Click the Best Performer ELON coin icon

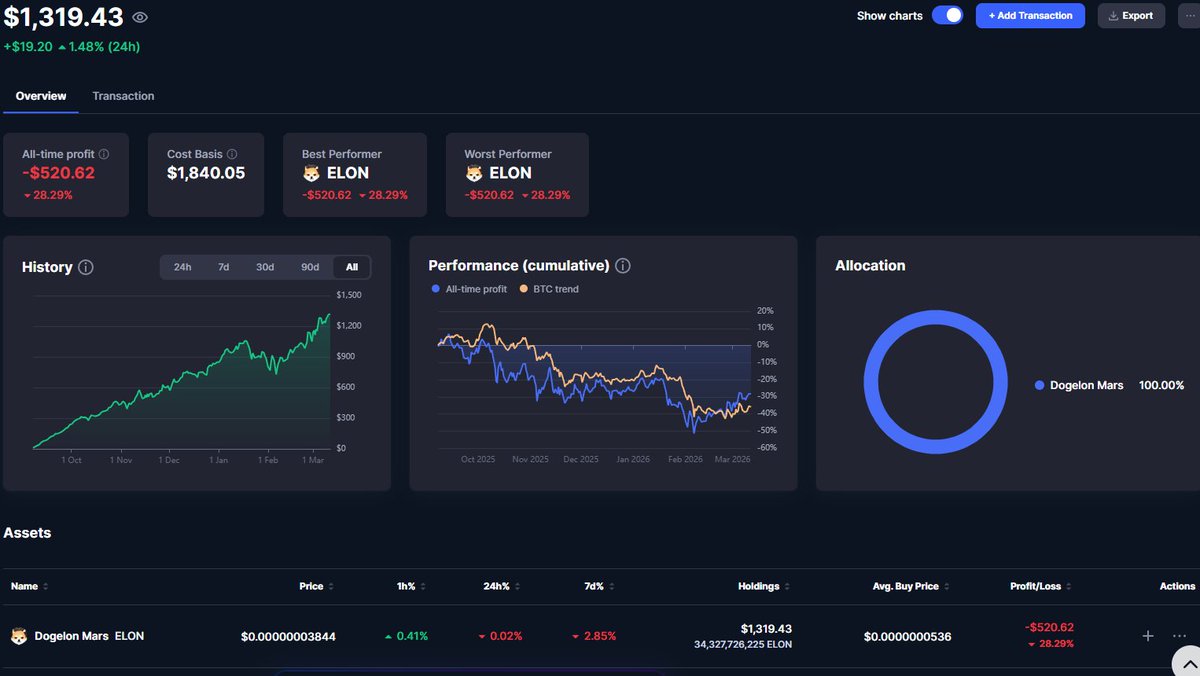click(x=311, y=173)
